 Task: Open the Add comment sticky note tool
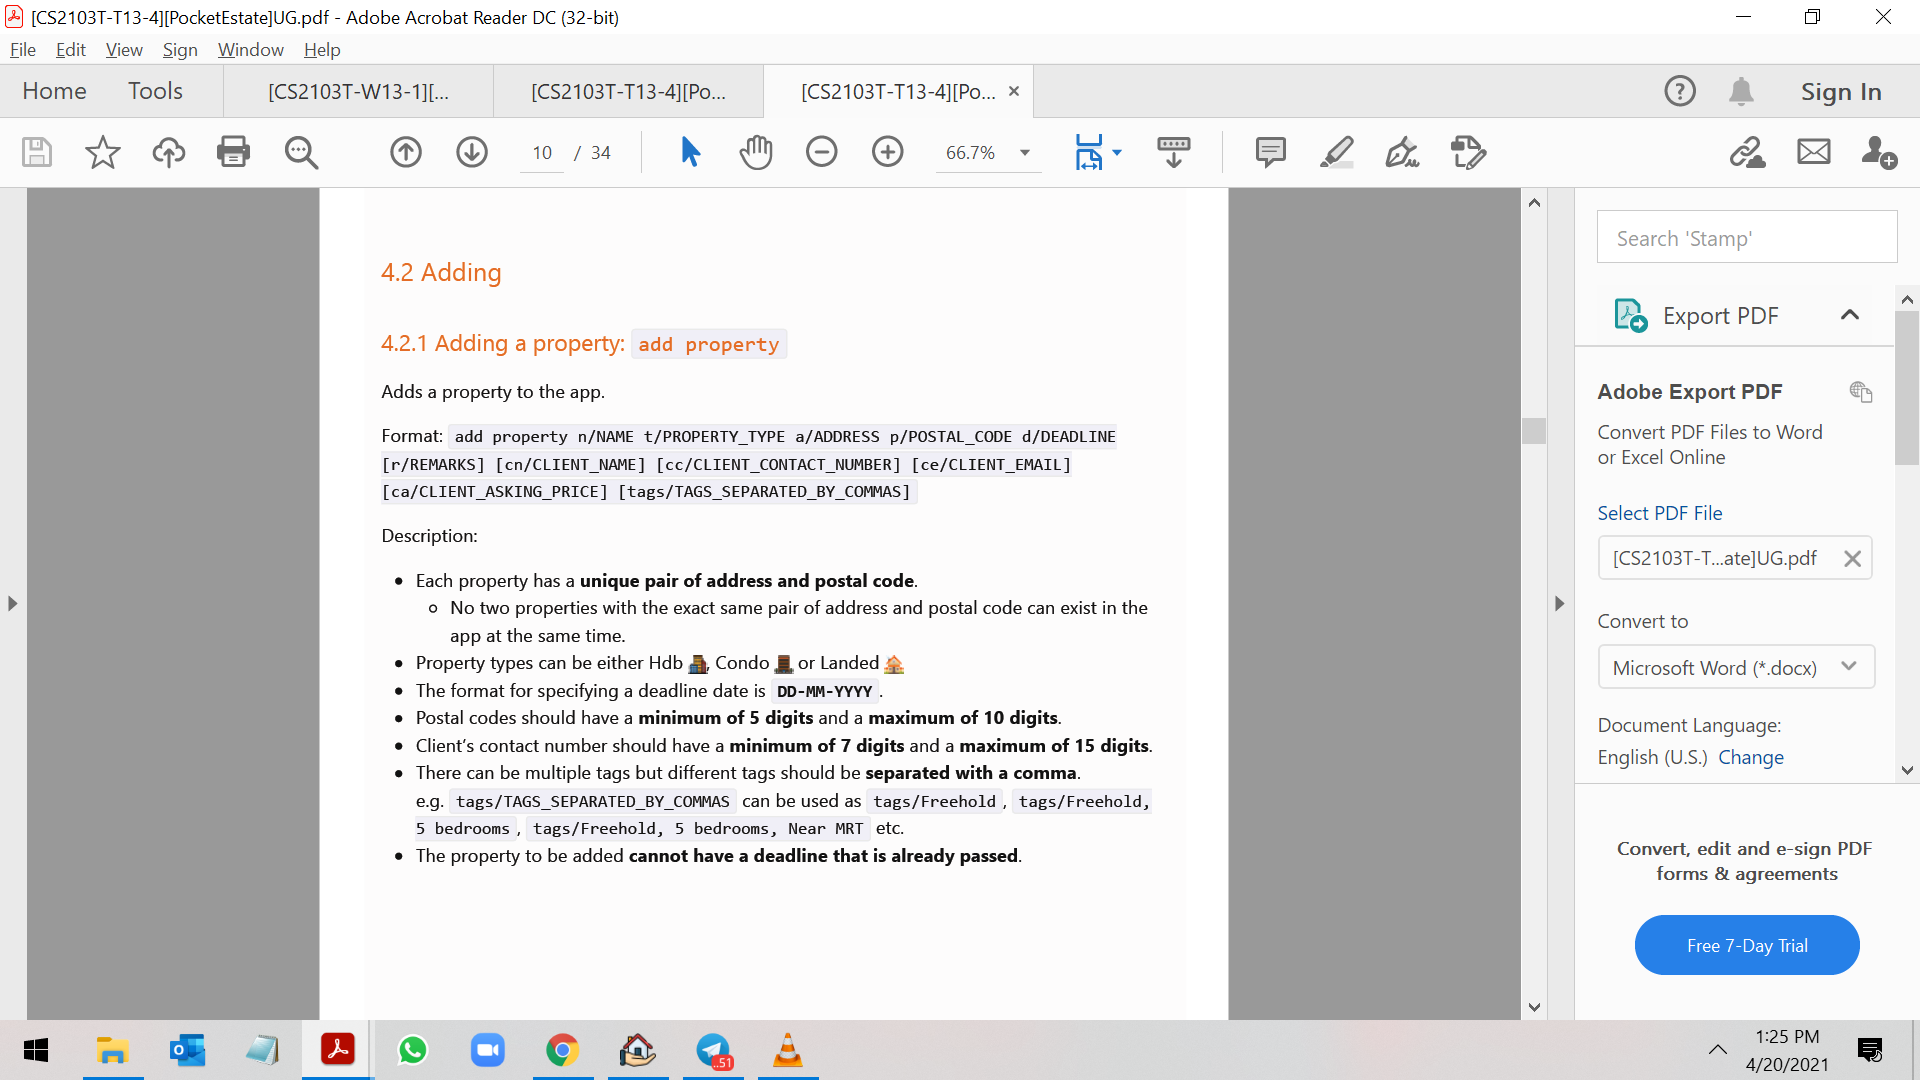(x=1270, y=152)
